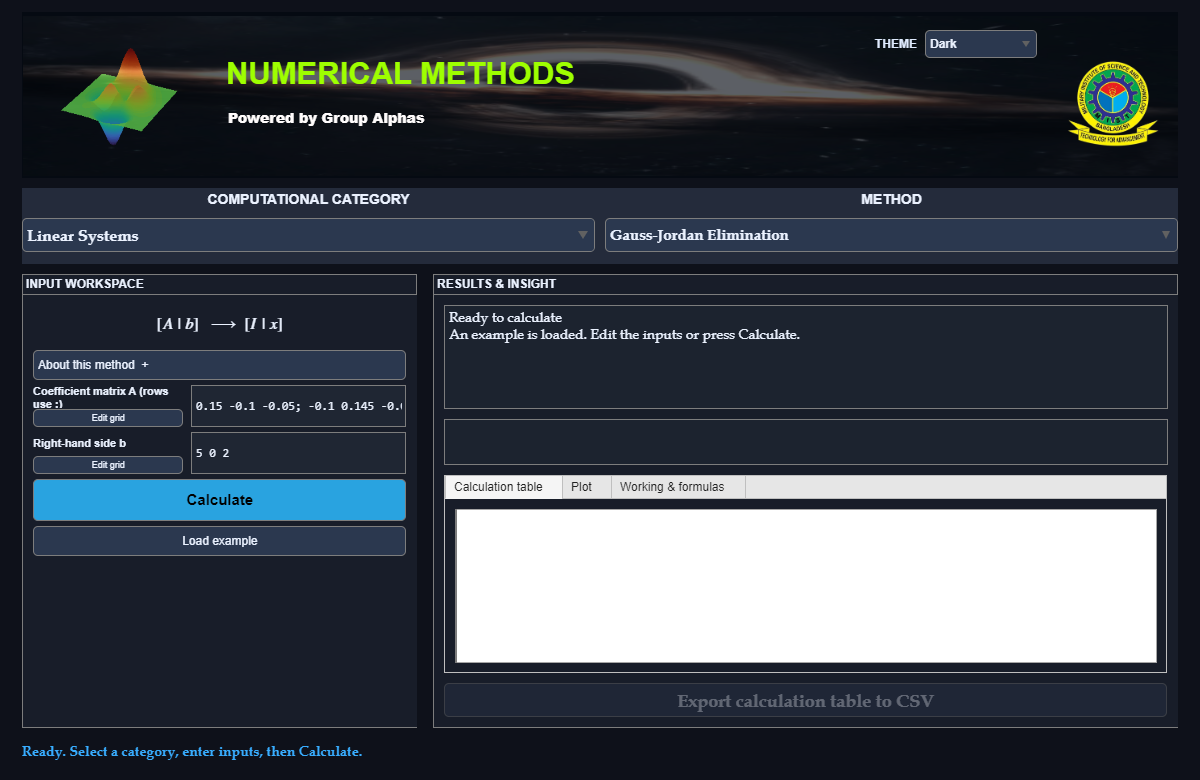Click the RESULTS & INSIGHT panel heading

[x=496, y=284]
